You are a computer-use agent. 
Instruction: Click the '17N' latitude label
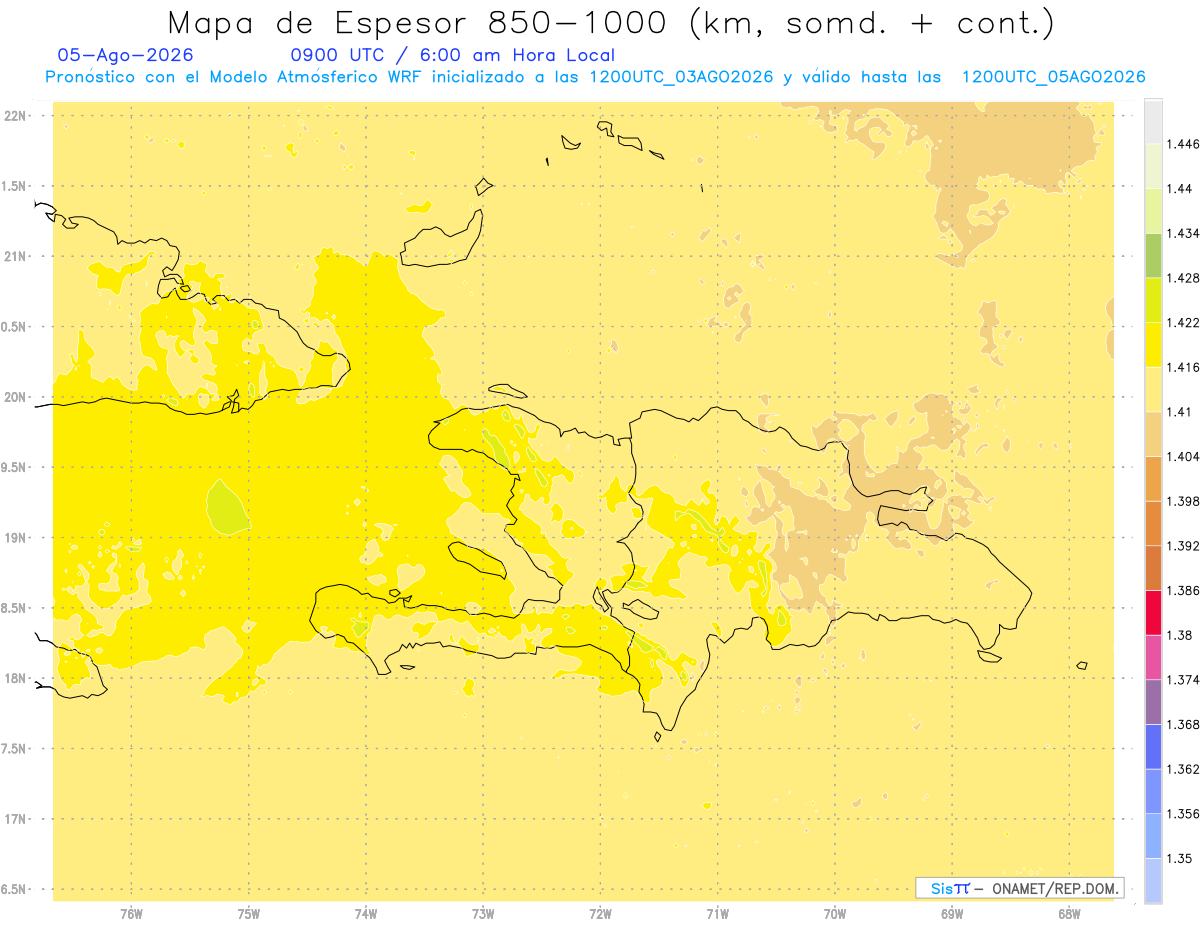pos(15,819)
